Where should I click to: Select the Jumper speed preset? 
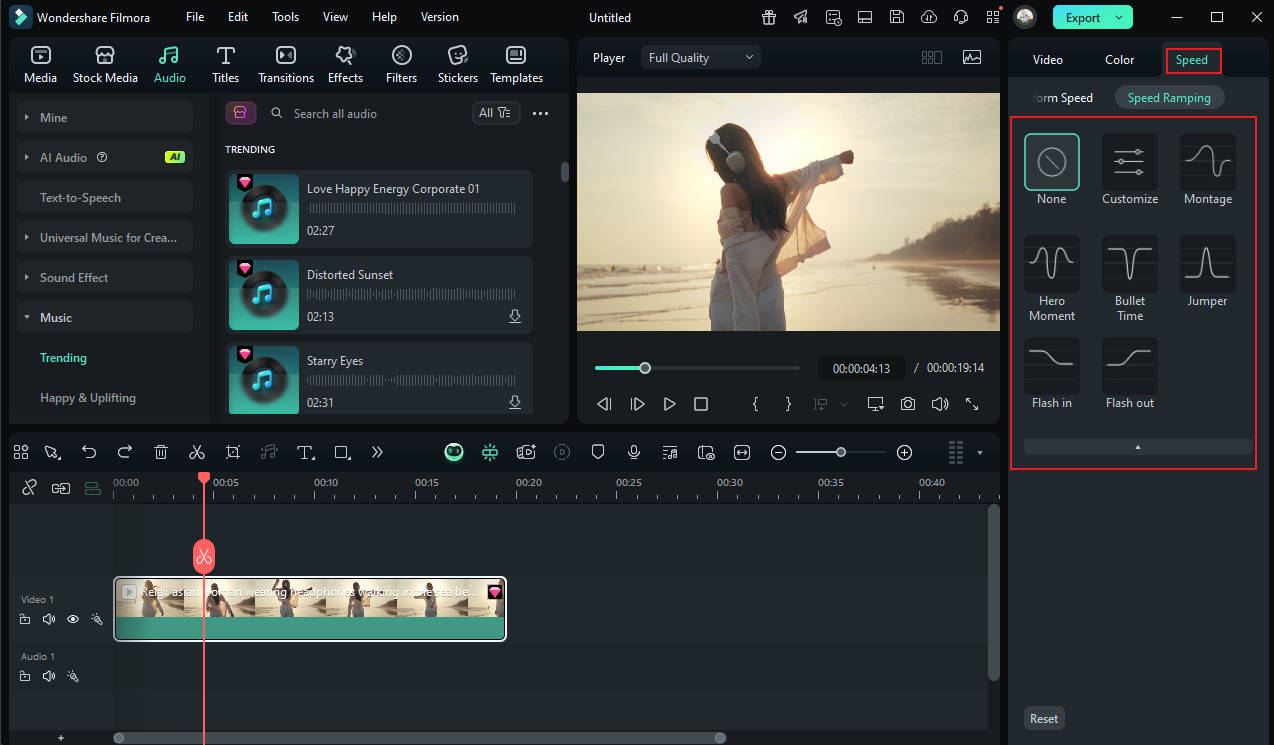(x=1208, y=272)
